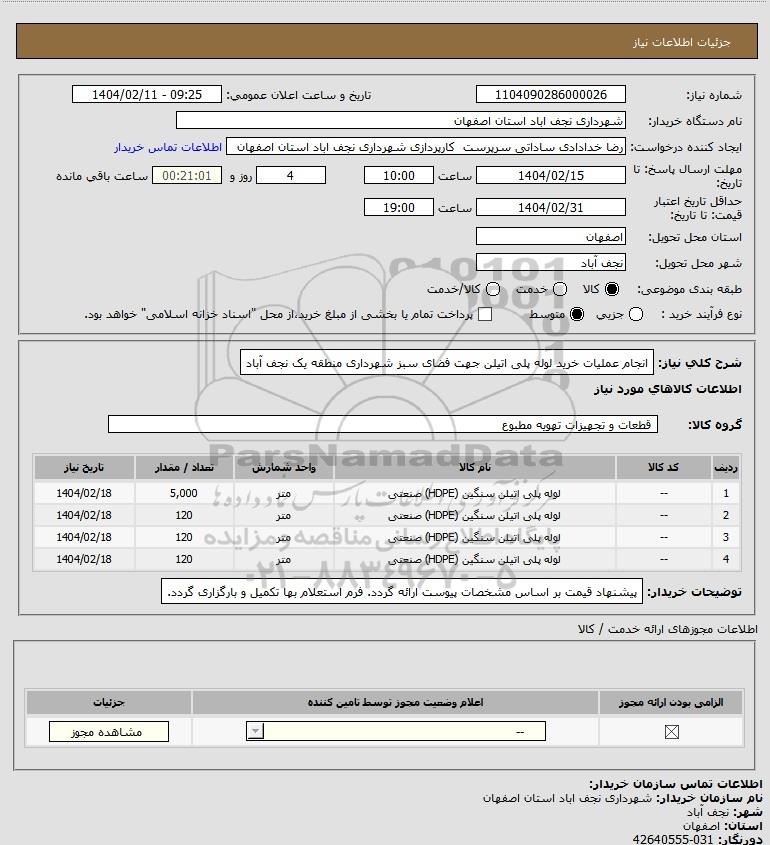
Task: Click the price validity date 1404/02/31
Action: point(551,207)
